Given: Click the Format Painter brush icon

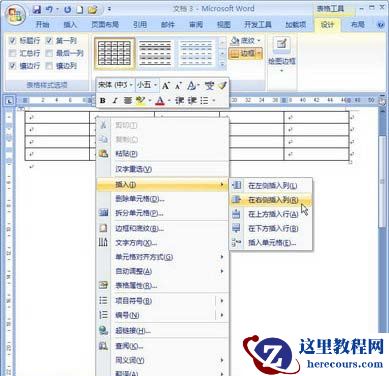Looking at the screenshot, I should pos(222,86).
